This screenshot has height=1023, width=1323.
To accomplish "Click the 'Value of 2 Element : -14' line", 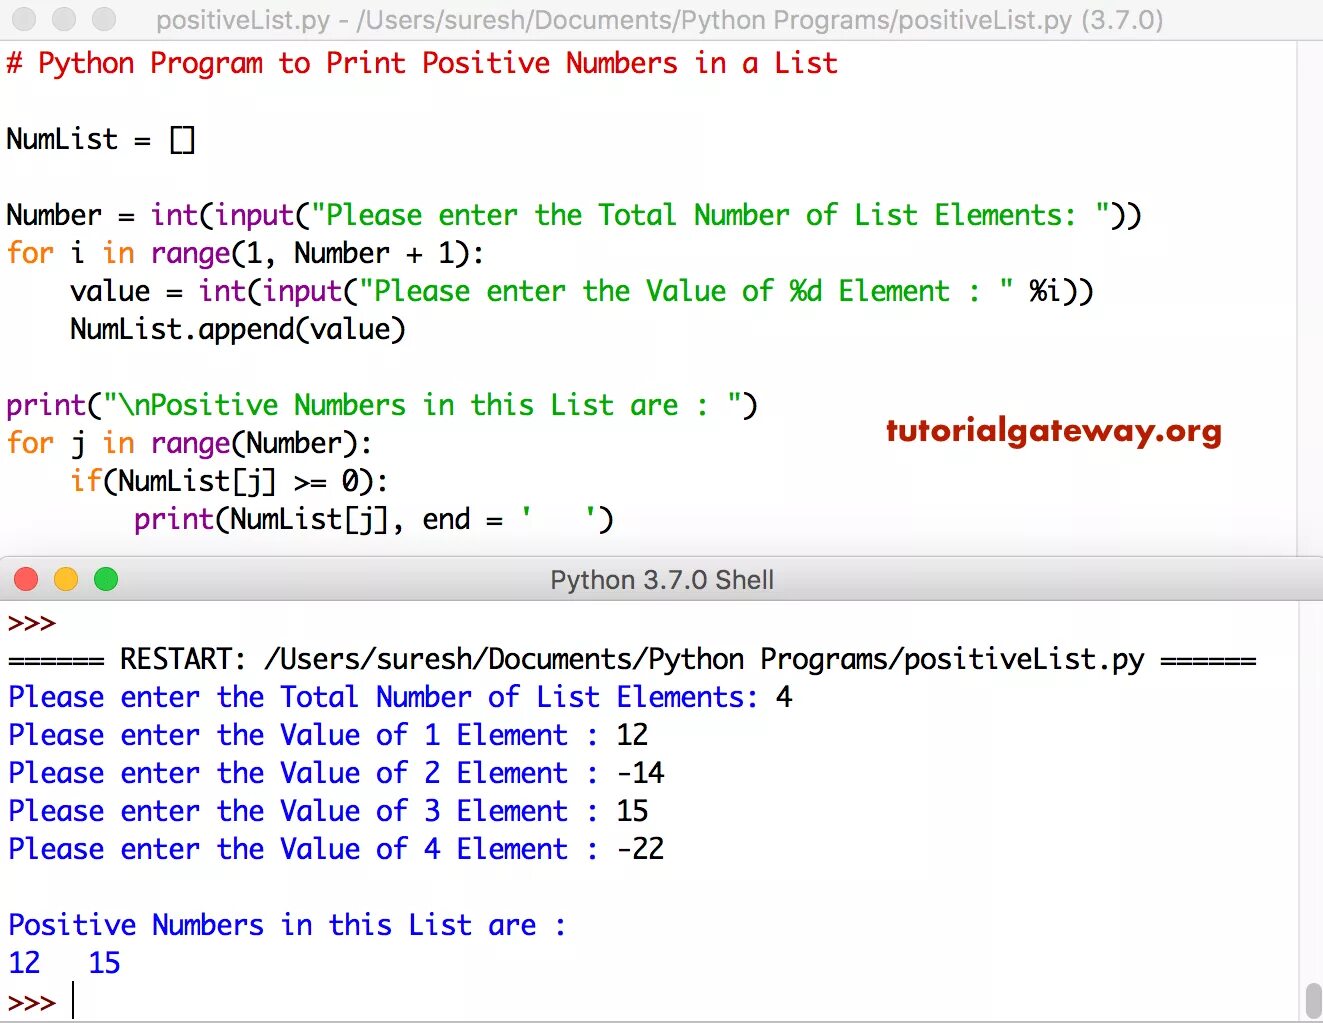I will pyautogui.click(x=336, y=773).
